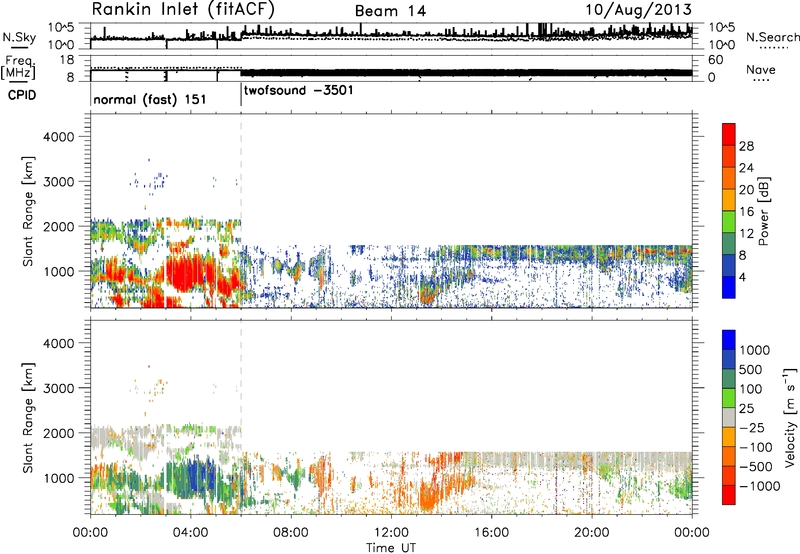Screen dimensions: 800x554
Task: Click the "18" label on frequency axis
Action: point(67,60)
